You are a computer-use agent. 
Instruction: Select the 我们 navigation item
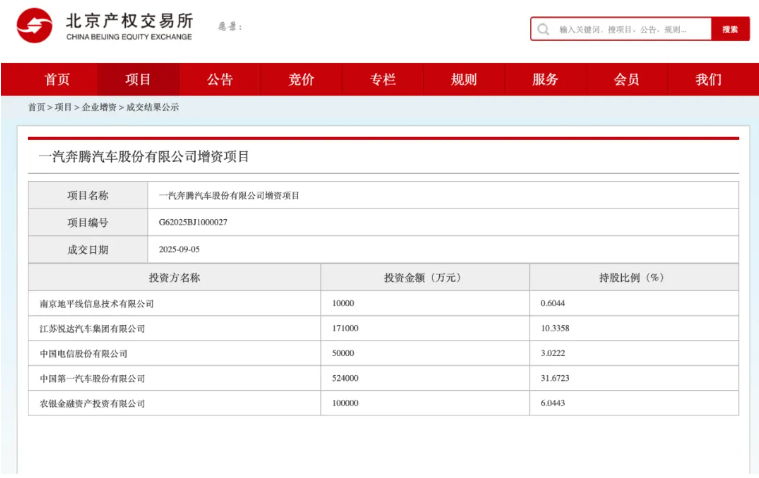coord(708,80)
